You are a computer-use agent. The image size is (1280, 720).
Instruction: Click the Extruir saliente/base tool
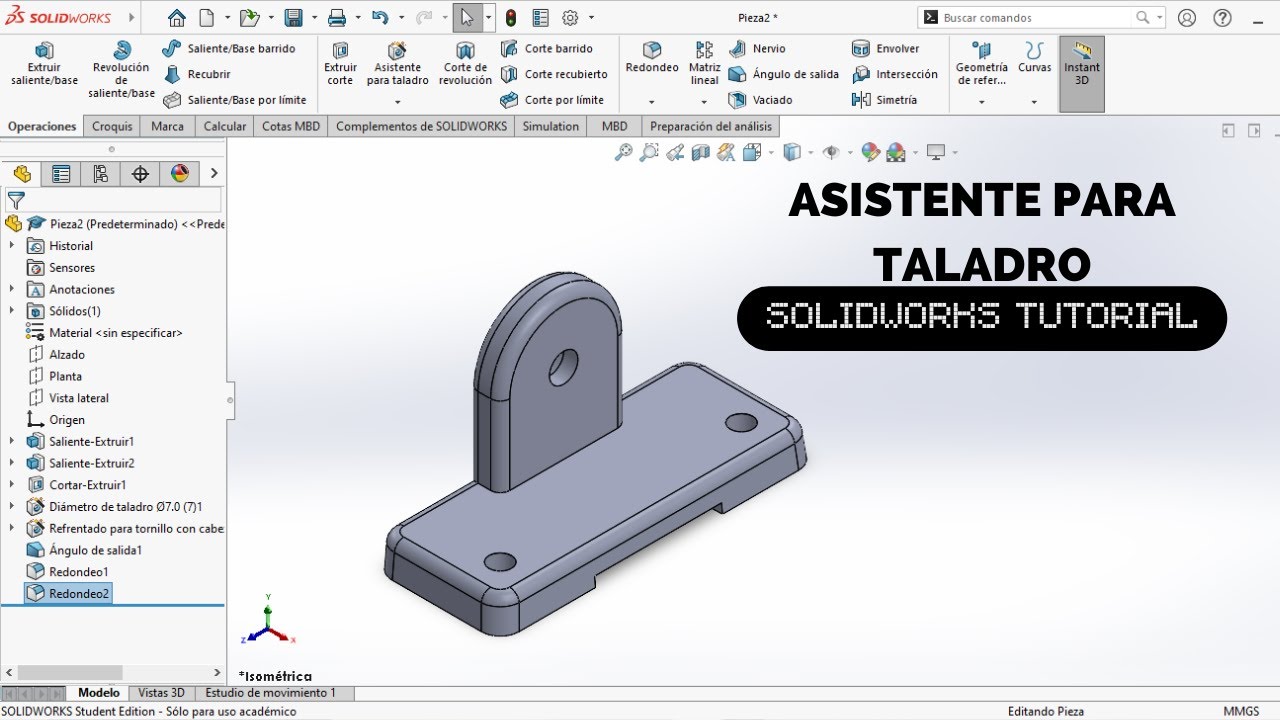pos(44,64)
